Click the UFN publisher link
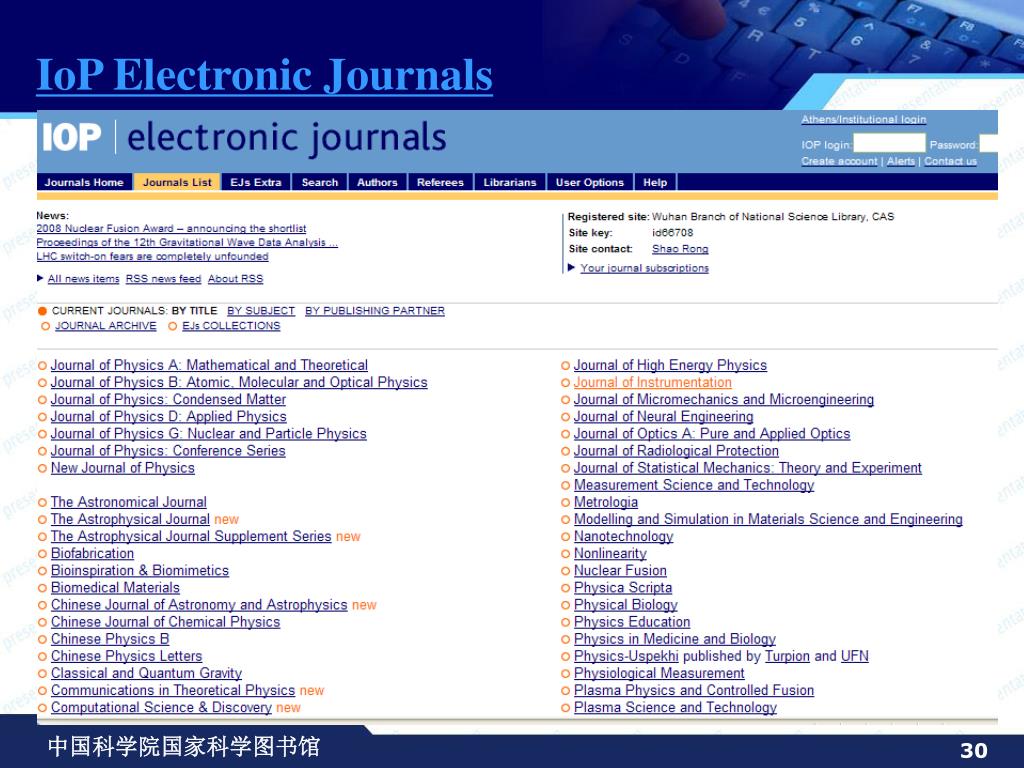The image size is (1024, 768). 855,656
